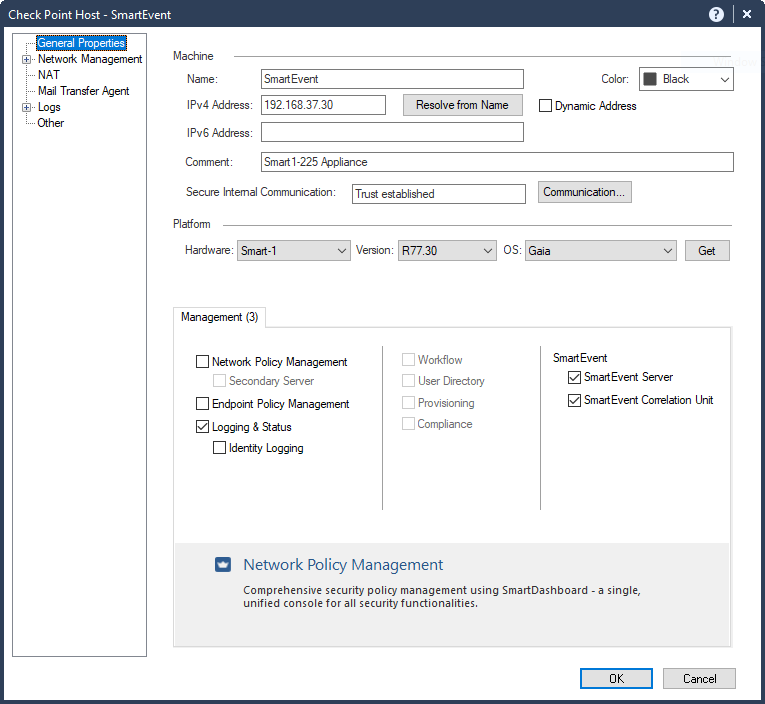The image size is (765, 704).
Task: Click the help question mark icon
Action: (x=716, y=14)
